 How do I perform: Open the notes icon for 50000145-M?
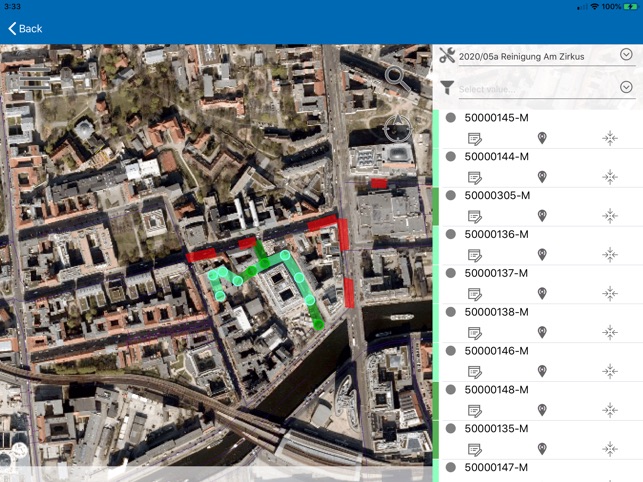[x=474, y=139]
